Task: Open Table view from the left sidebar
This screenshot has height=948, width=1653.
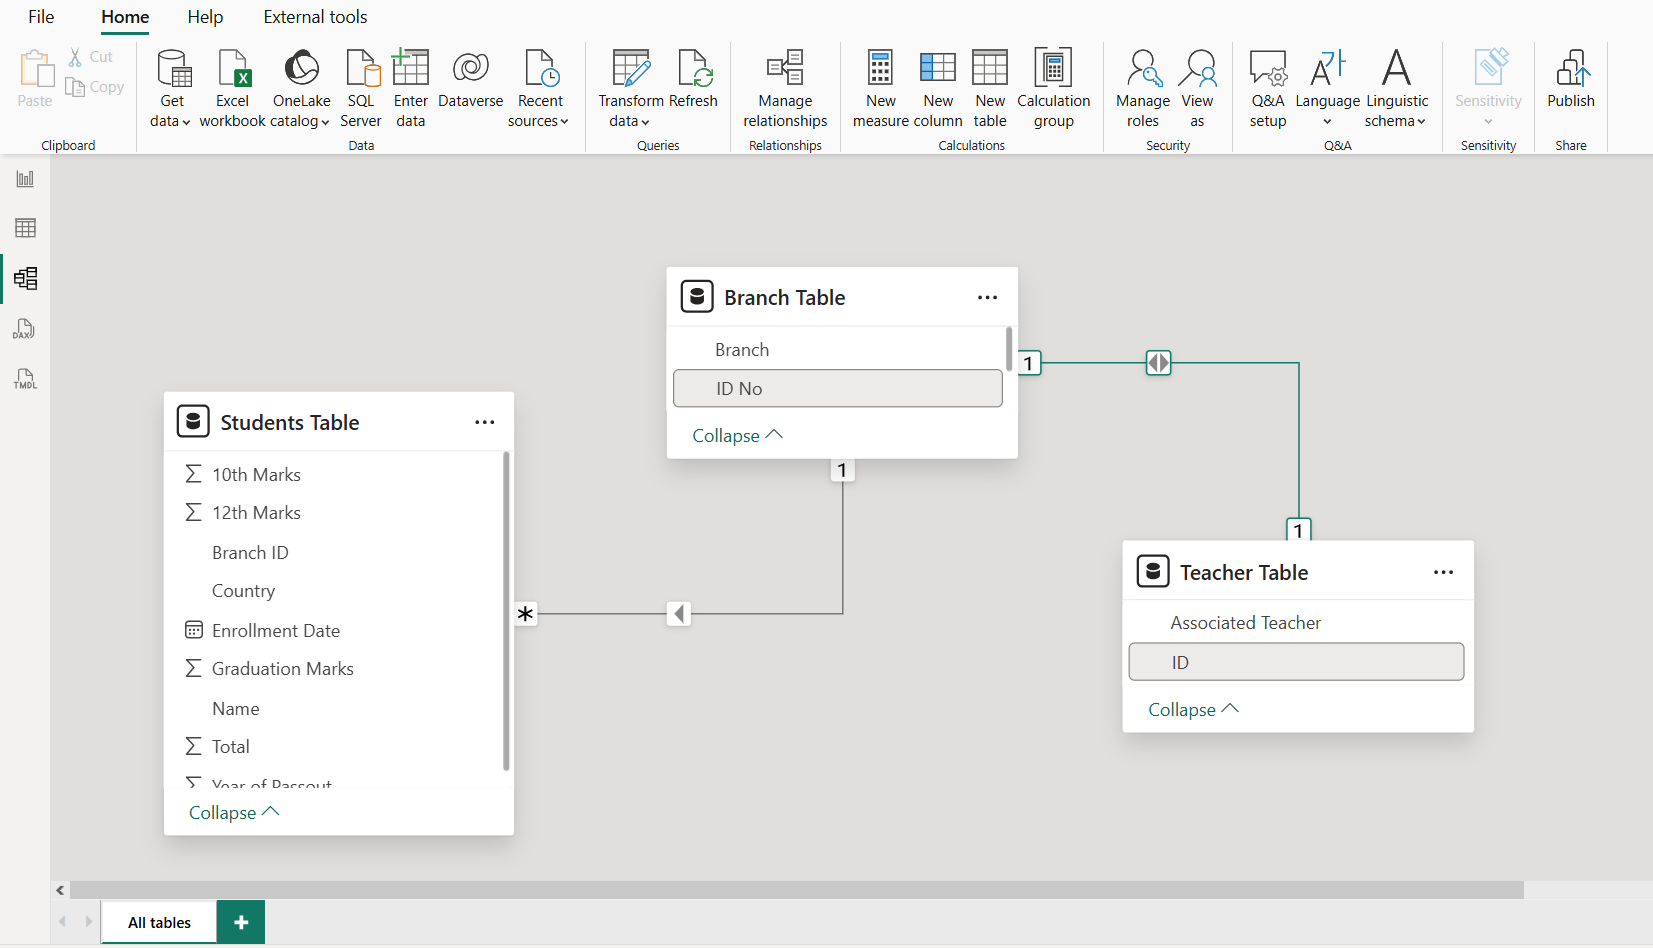Action: click(x=25, y=228)
